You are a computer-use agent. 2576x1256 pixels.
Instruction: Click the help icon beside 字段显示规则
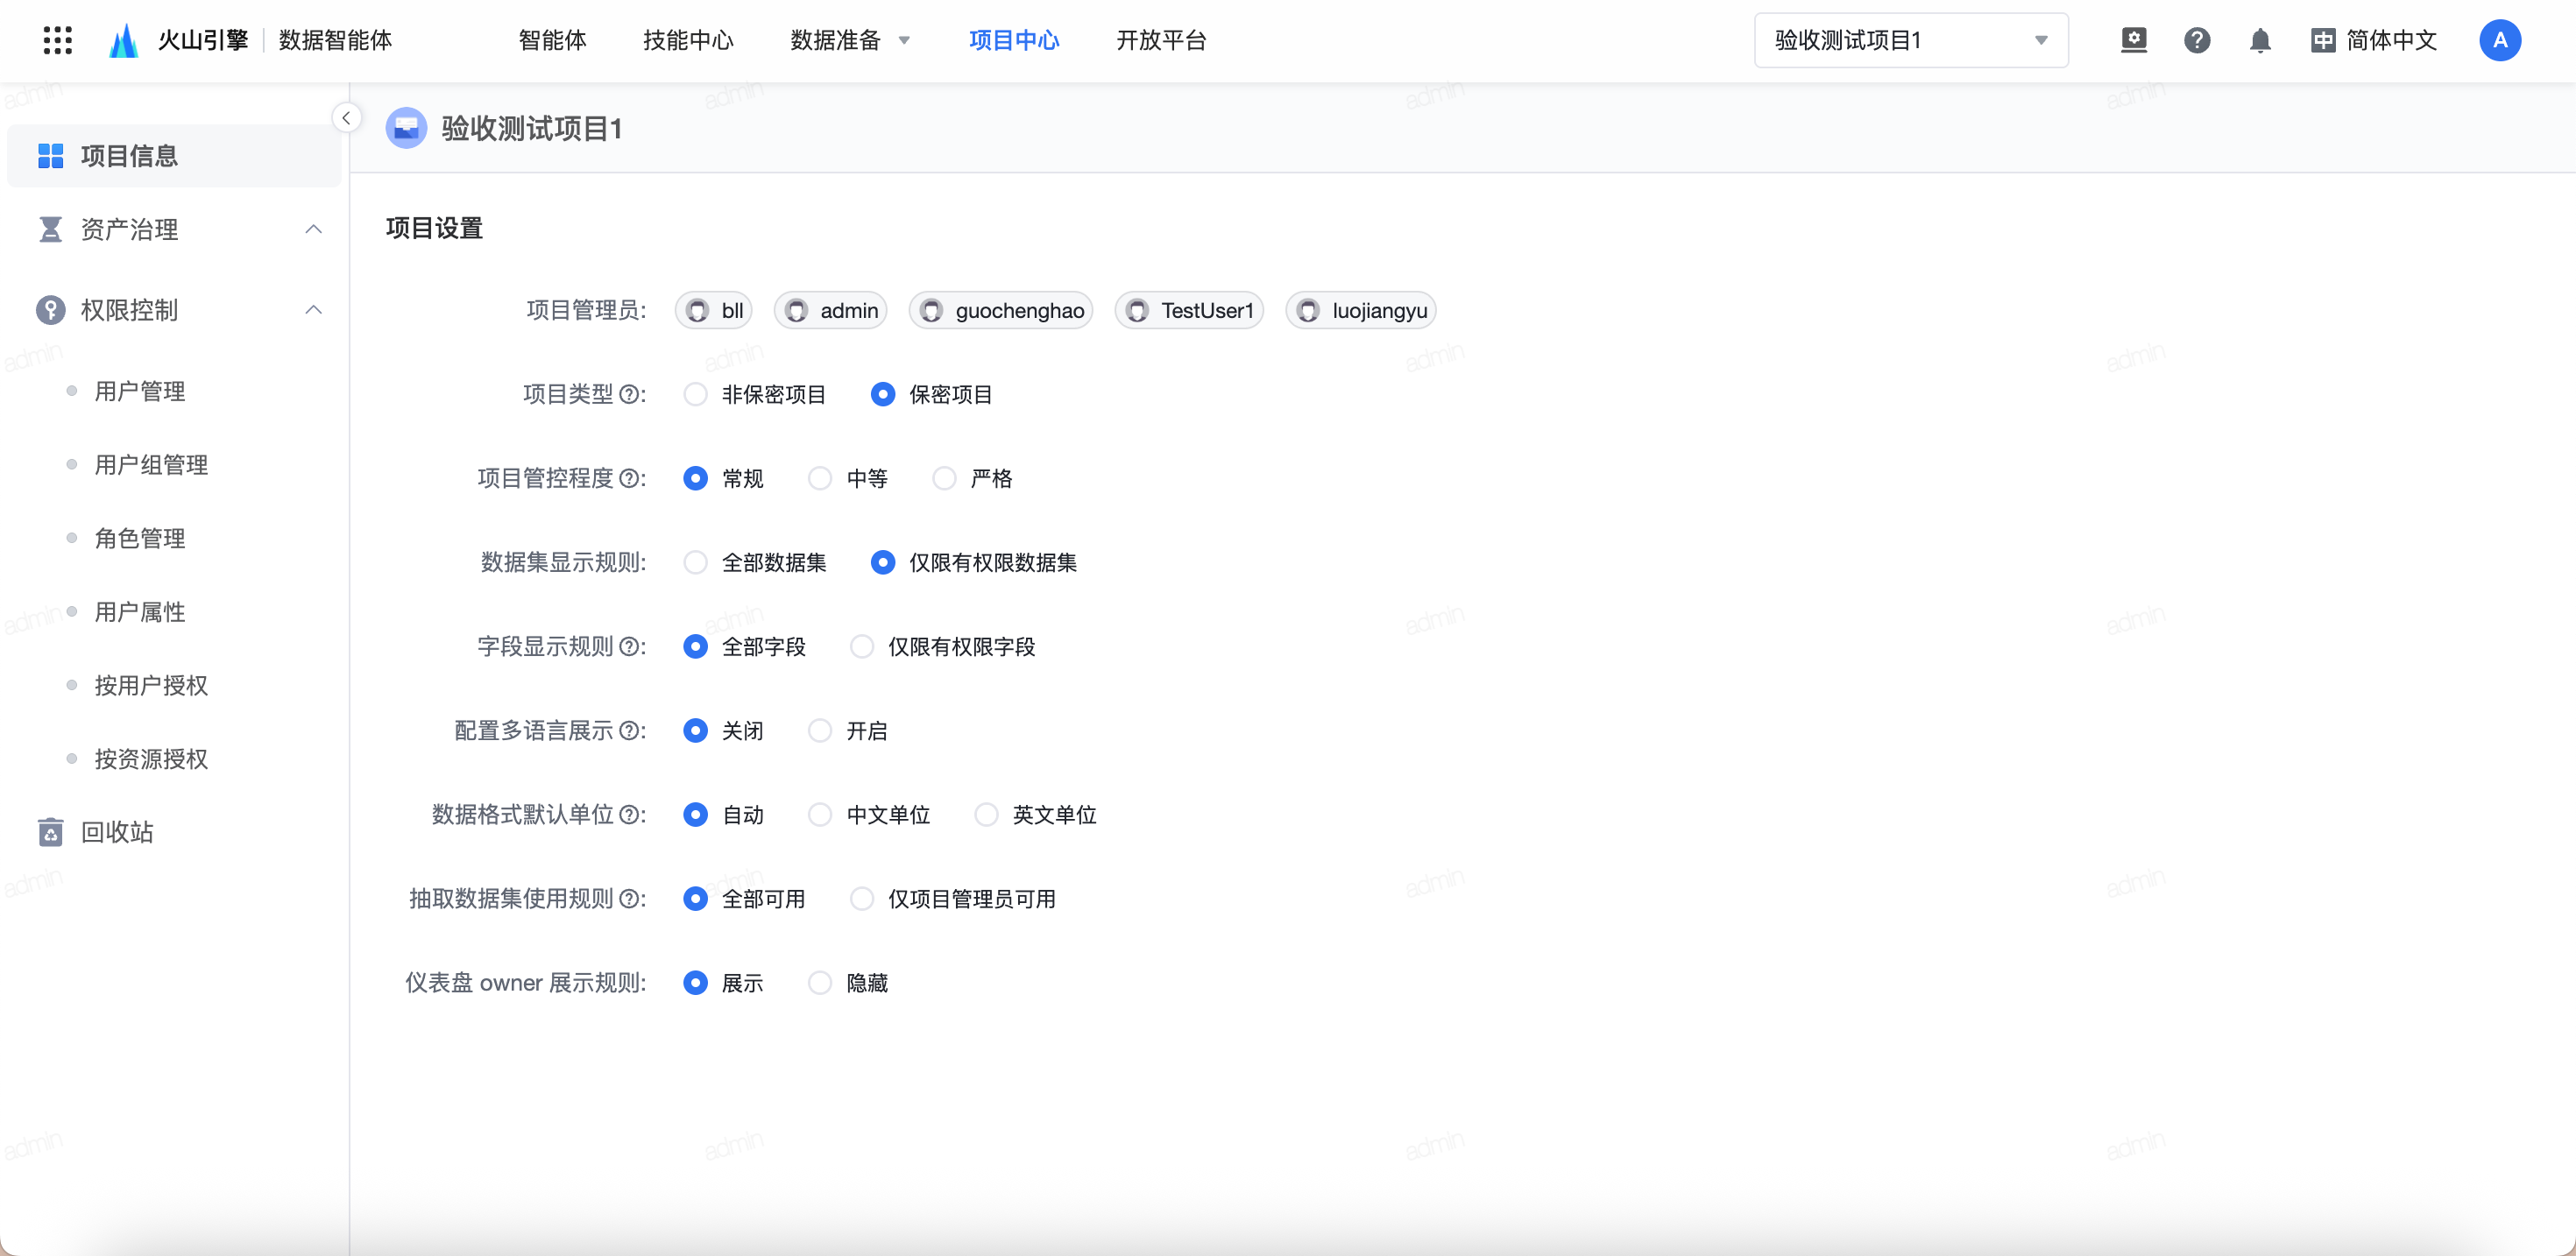pyautogui.click(x=629, y=647)
